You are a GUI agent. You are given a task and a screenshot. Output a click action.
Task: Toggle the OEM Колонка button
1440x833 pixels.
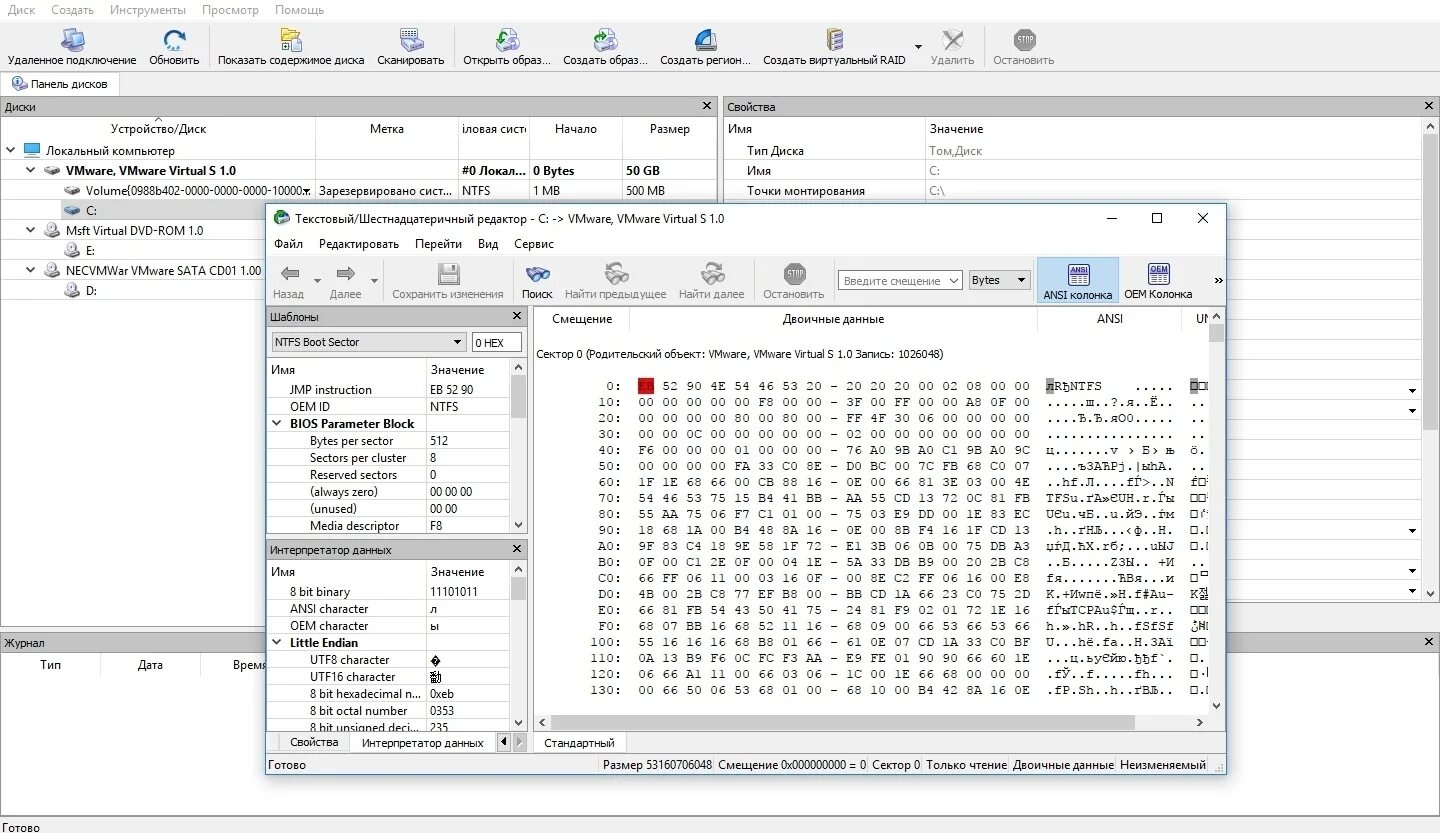[1158, 280]
